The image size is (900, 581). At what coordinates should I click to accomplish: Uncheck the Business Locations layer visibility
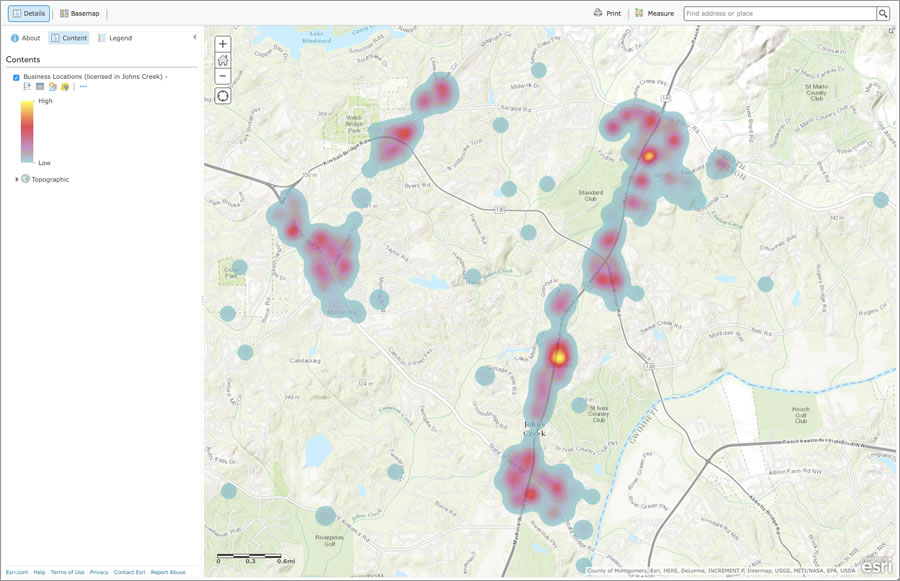pos(15,77)
